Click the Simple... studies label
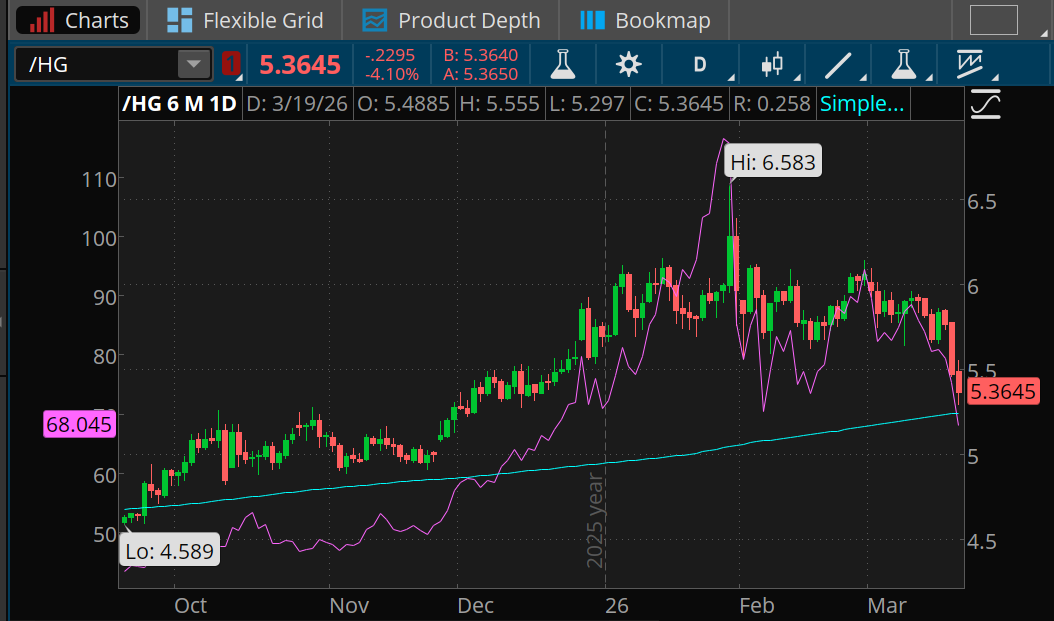 [862, 103]
